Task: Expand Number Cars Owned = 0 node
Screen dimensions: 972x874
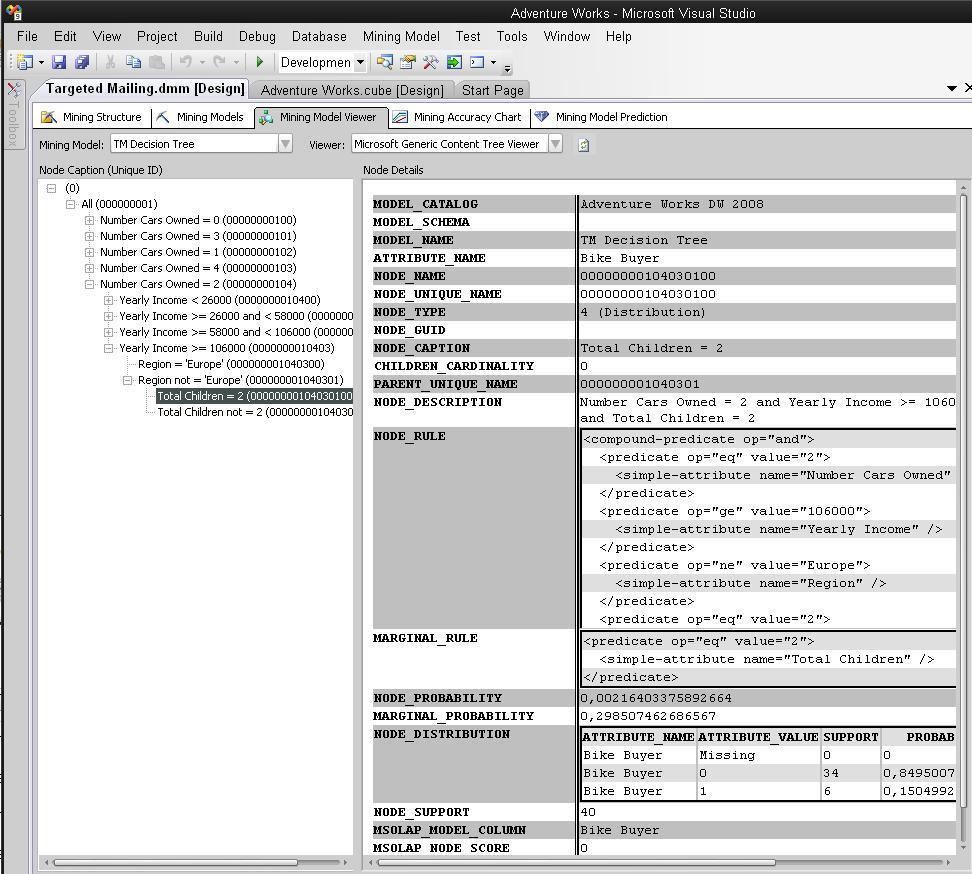Action: click(89, 221)
